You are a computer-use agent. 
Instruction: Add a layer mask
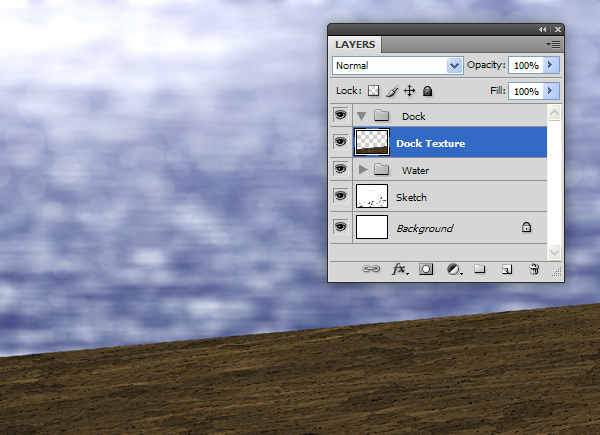coord(426,269)
